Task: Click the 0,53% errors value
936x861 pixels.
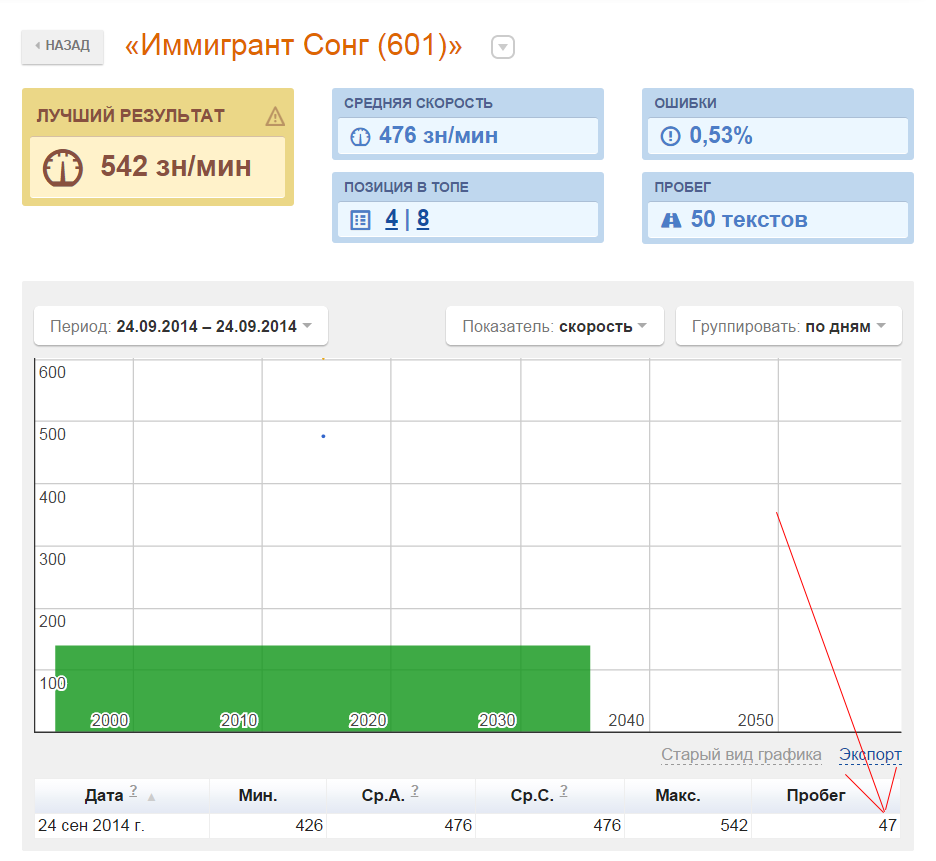Action: [x=721, y=136]
